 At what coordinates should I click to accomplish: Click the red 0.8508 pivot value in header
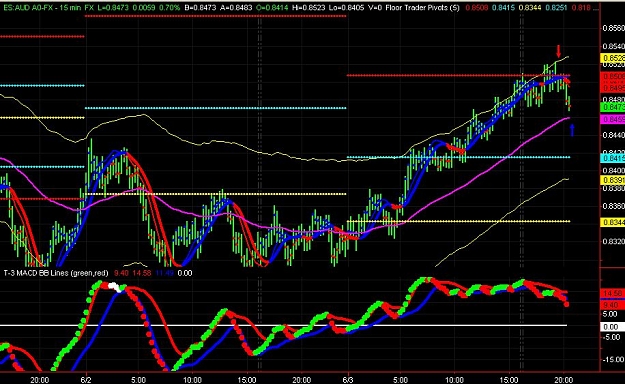tap(476, 8)
